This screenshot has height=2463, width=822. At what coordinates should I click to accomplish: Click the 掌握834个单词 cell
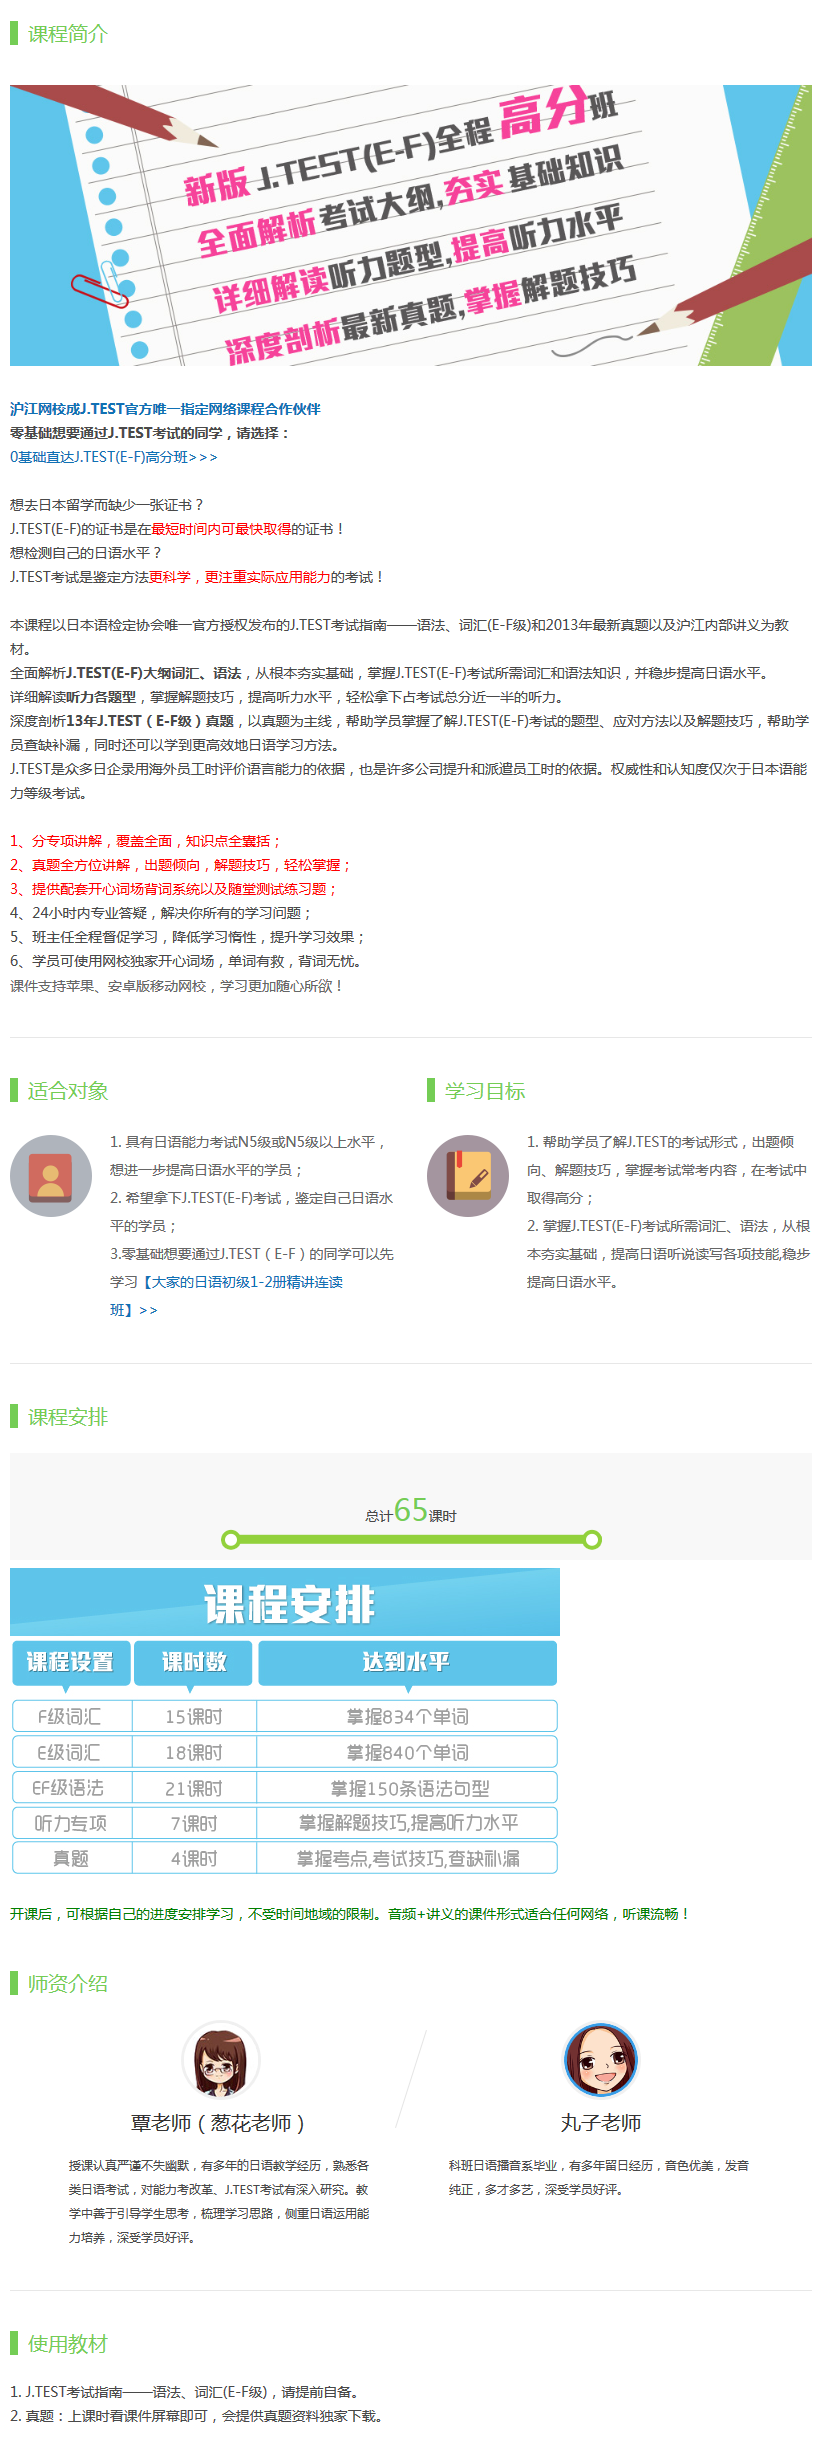pyautogui.click(x=407, y=1716)
